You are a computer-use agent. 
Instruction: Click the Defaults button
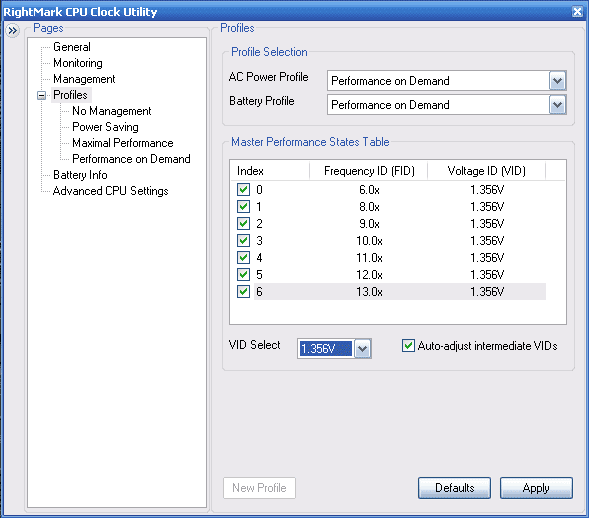point(454,488)
